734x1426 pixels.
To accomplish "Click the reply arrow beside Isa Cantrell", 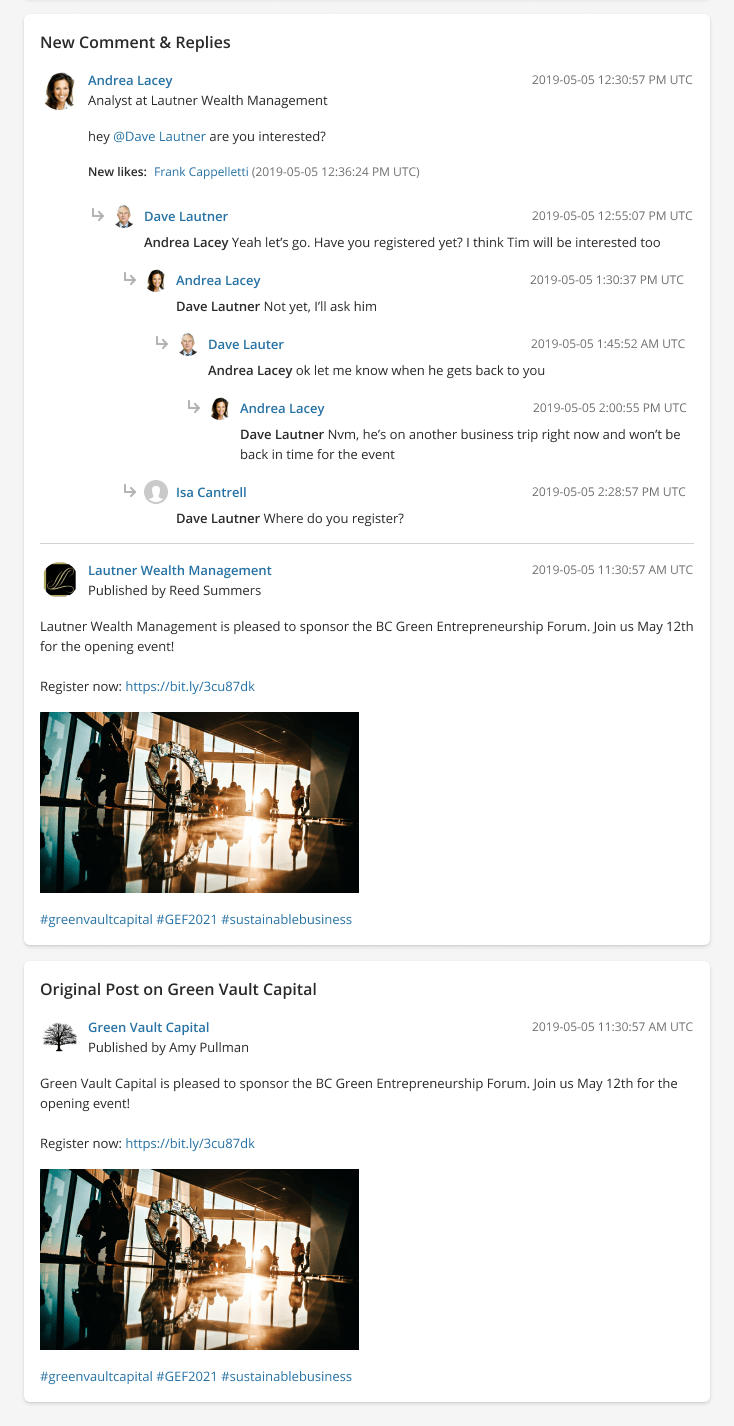I will (129, 491).
